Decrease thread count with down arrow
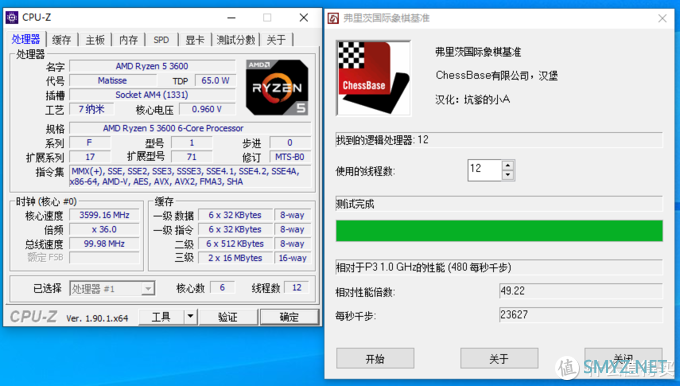Screen dimensions: 680x386 point(508,175)
